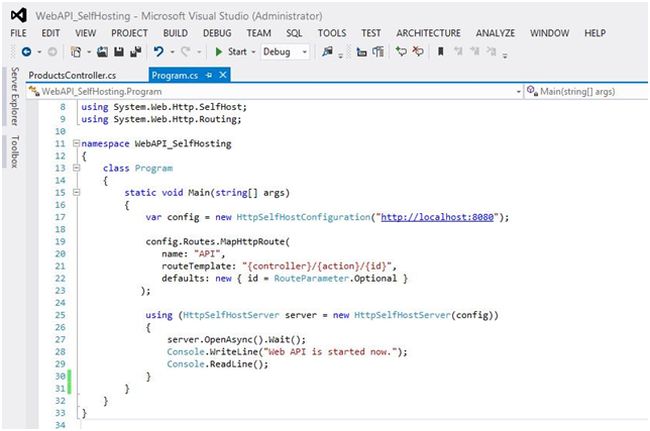Open the HELP menu
The image size is (650, 431).
click(595, 33)
